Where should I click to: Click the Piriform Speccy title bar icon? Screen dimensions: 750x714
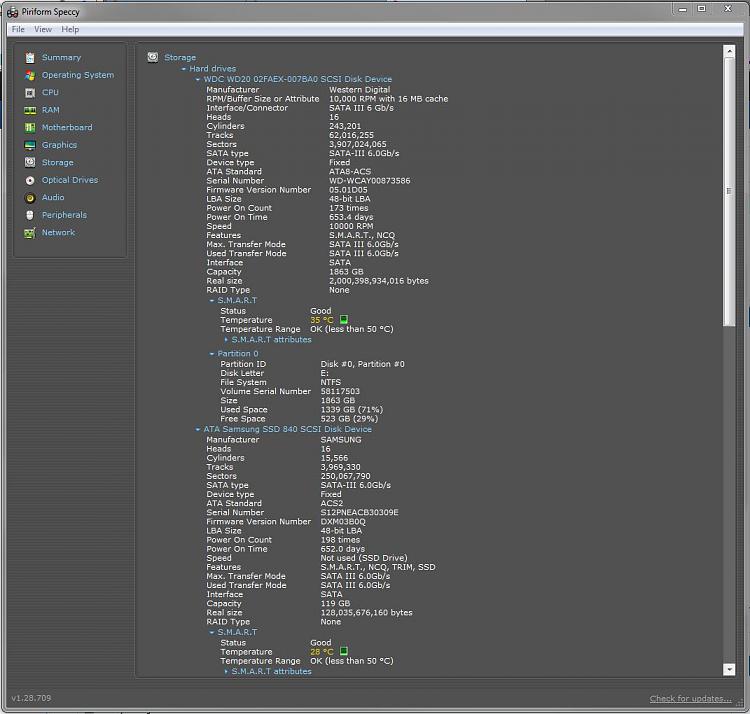click(x=12, y=12)
